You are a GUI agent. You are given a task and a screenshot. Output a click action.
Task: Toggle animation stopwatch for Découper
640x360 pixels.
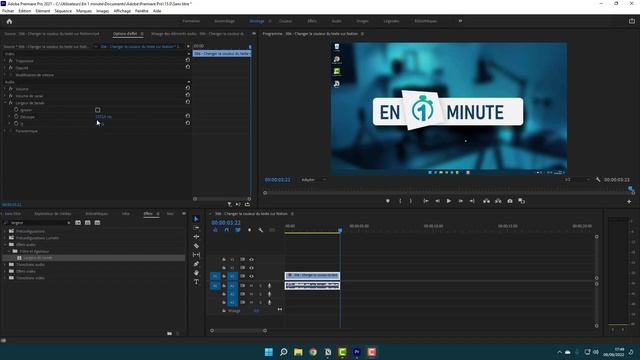[x=16, y=117]
